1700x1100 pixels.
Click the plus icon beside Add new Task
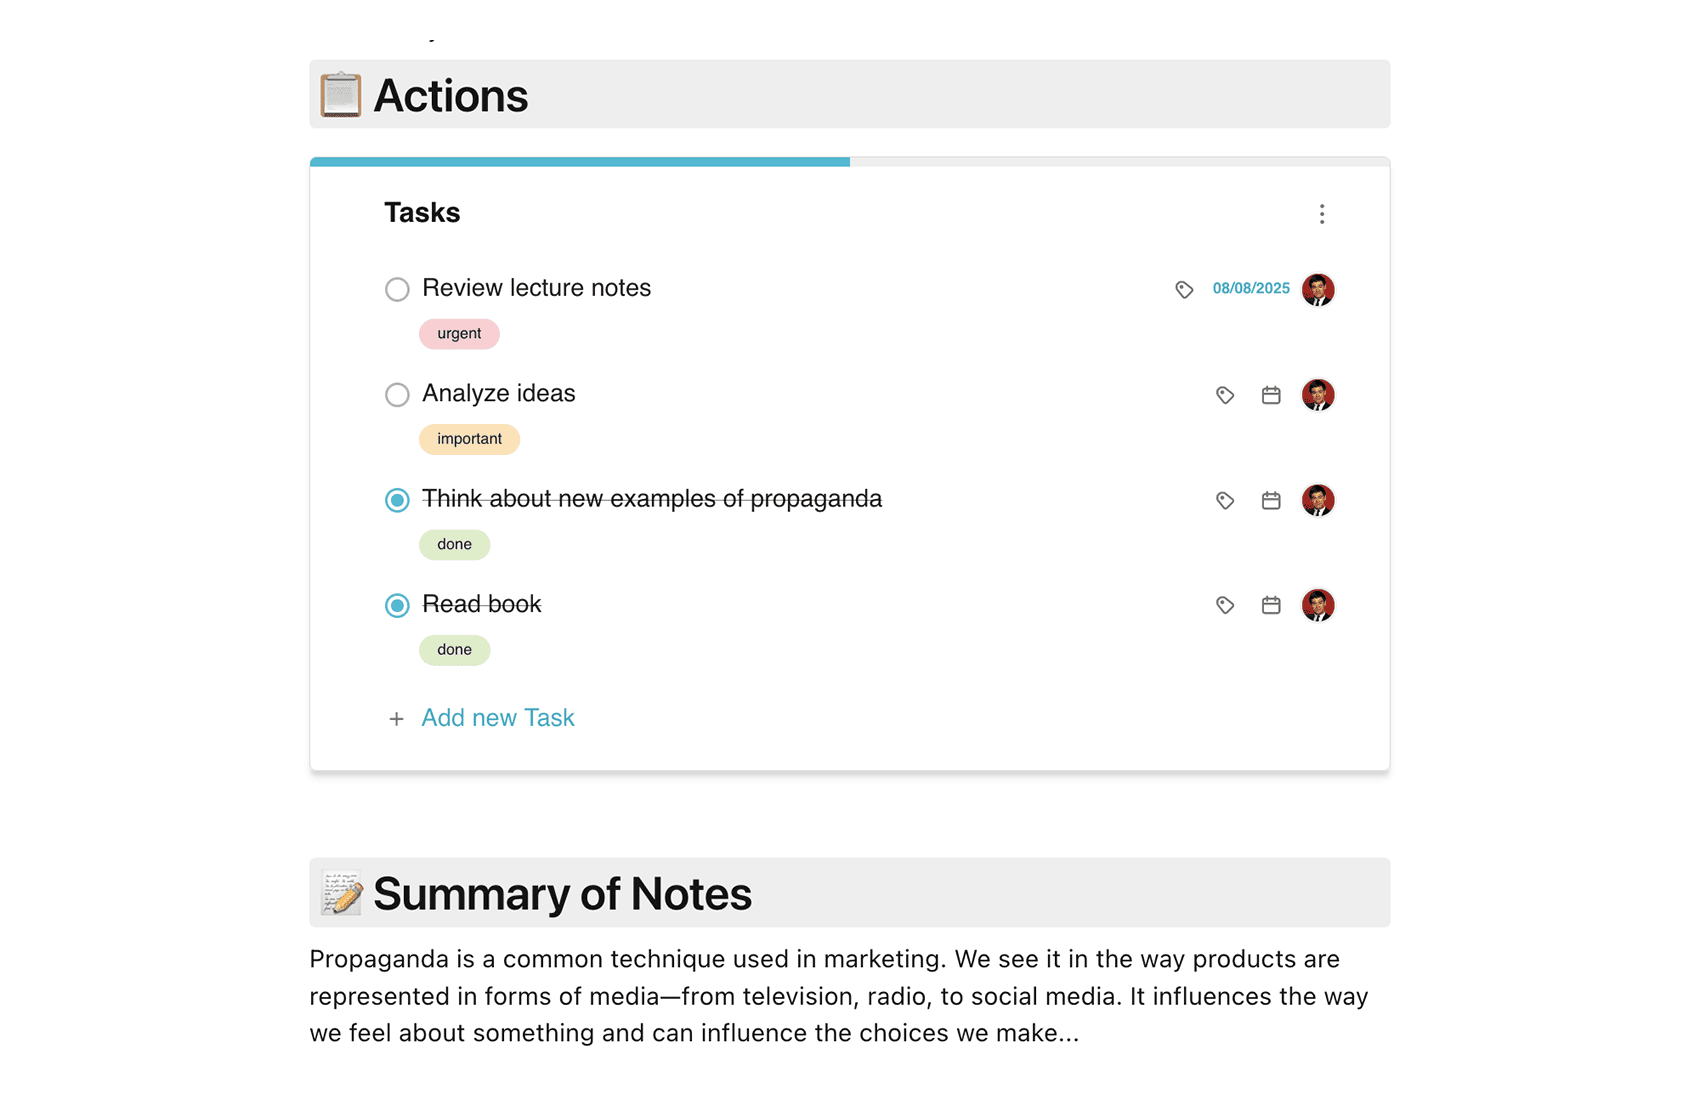(396, 719)
